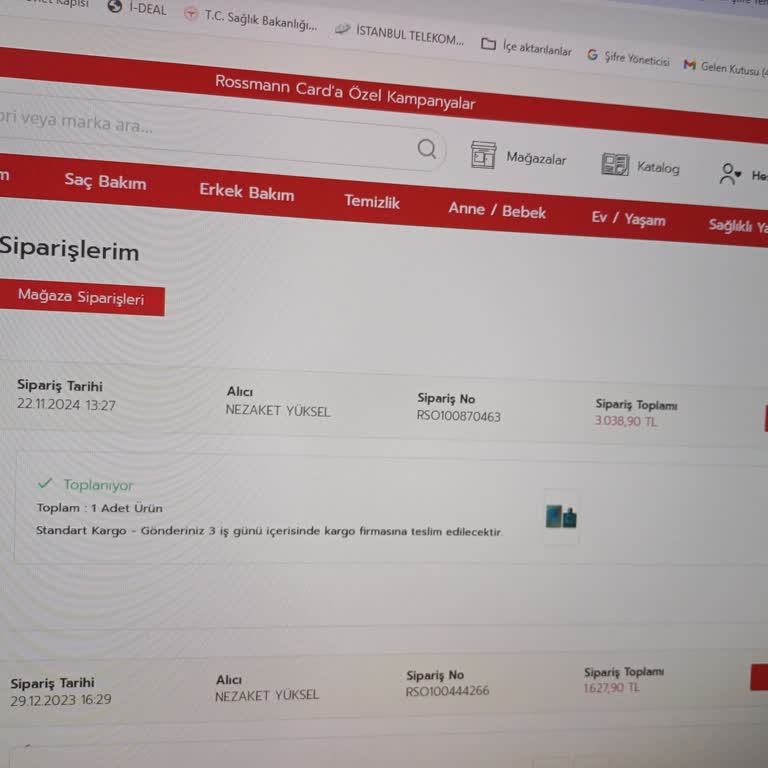Click order total 3.038,90 TL
The height and width of the screenshot is (768, 768).
coord(626,421)
